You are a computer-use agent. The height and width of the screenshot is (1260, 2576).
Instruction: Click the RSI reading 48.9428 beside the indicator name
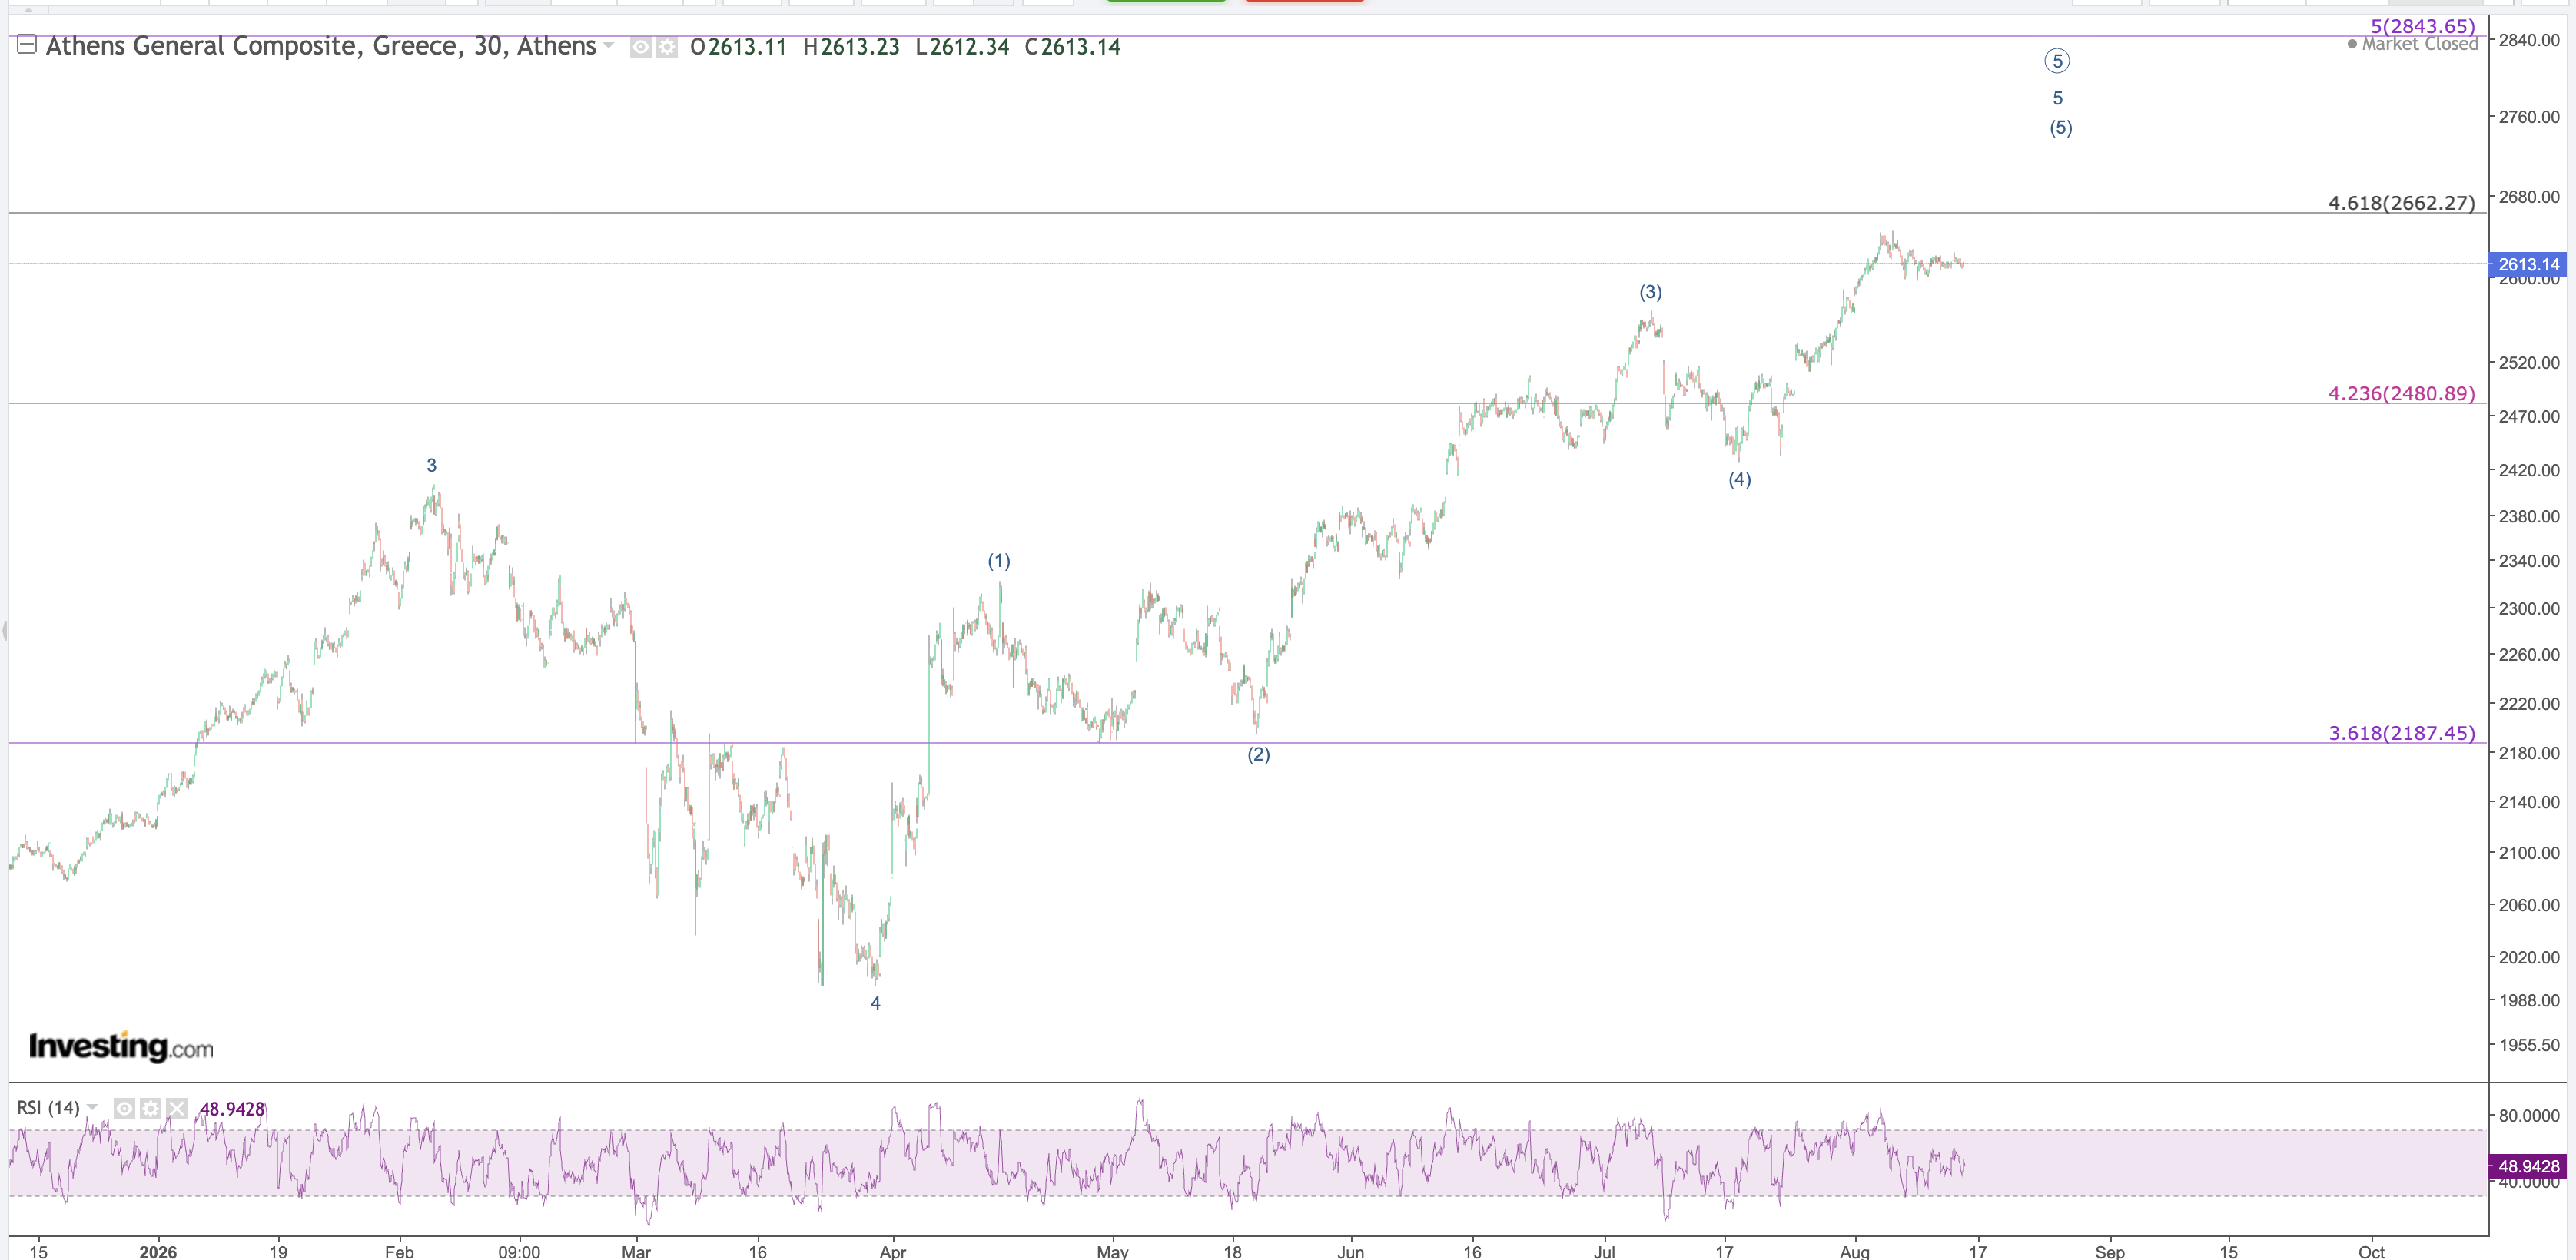232,1109
